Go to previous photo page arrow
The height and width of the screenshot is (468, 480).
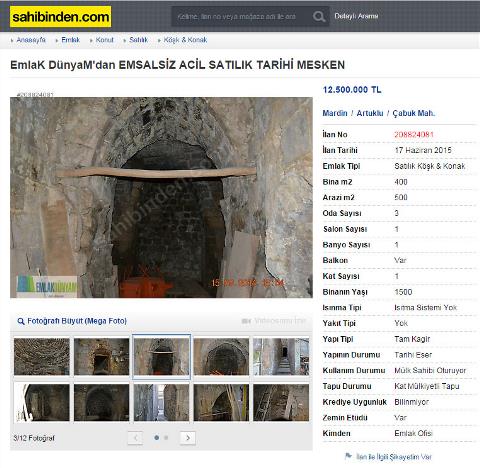[135, 438]
